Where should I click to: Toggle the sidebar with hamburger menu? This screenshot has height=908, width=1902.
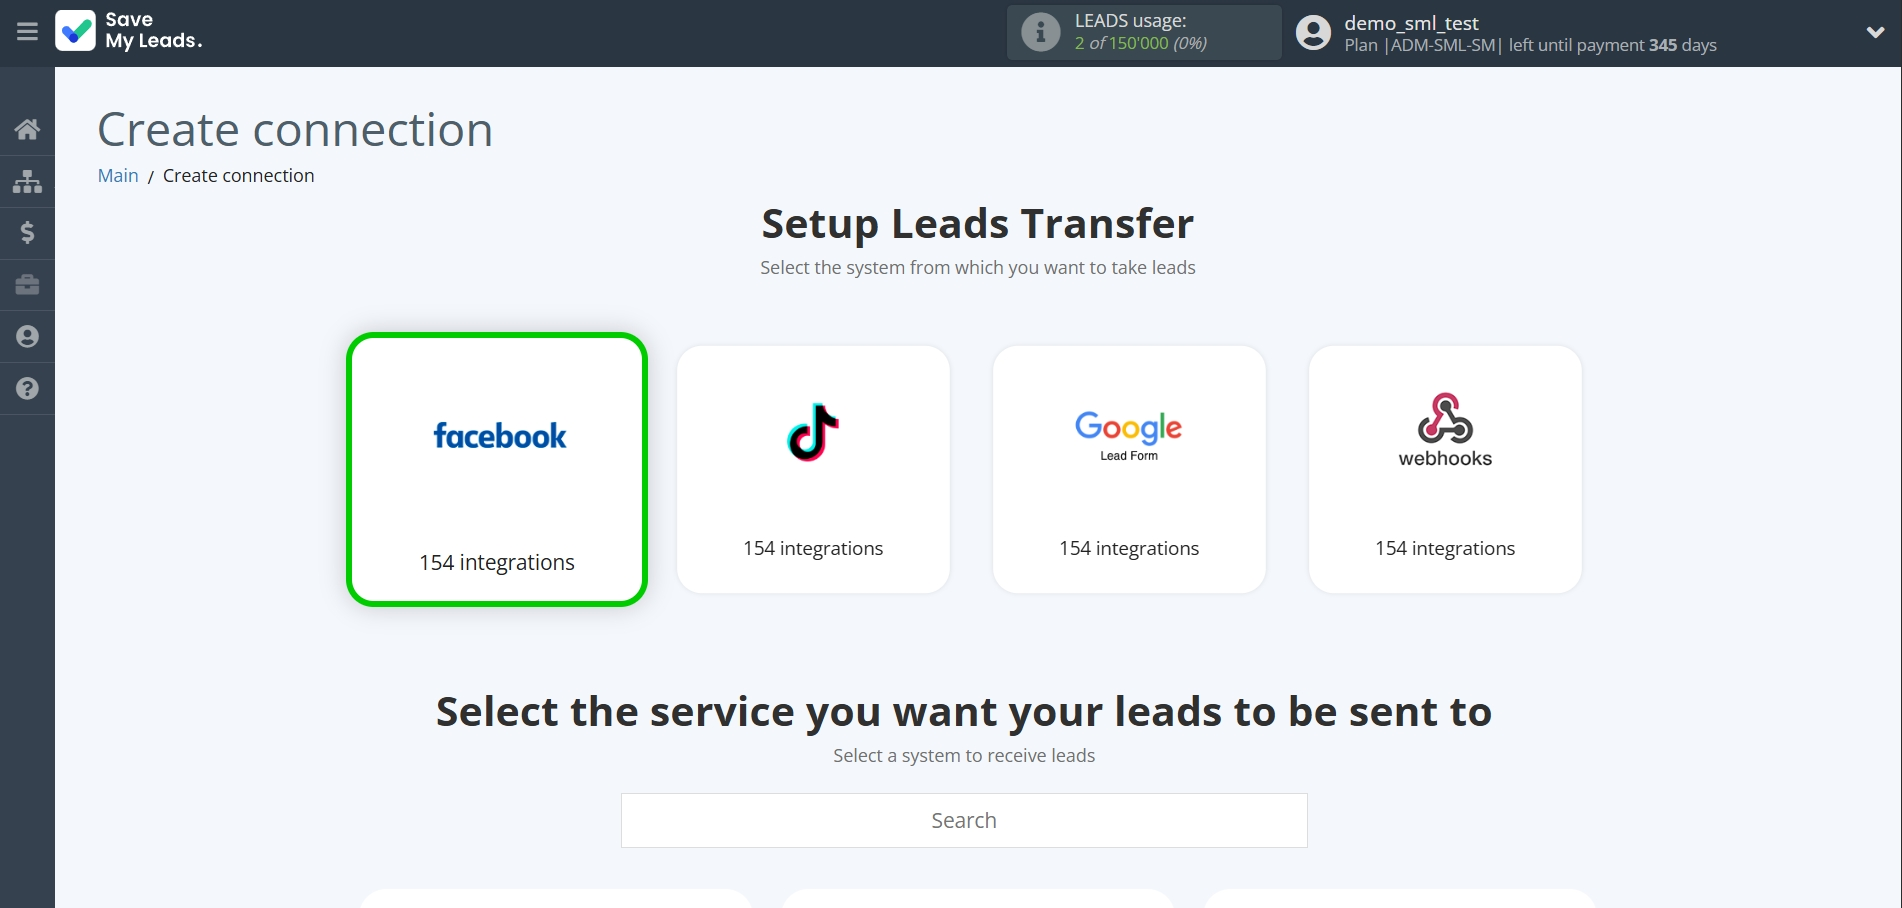(27, 32)
